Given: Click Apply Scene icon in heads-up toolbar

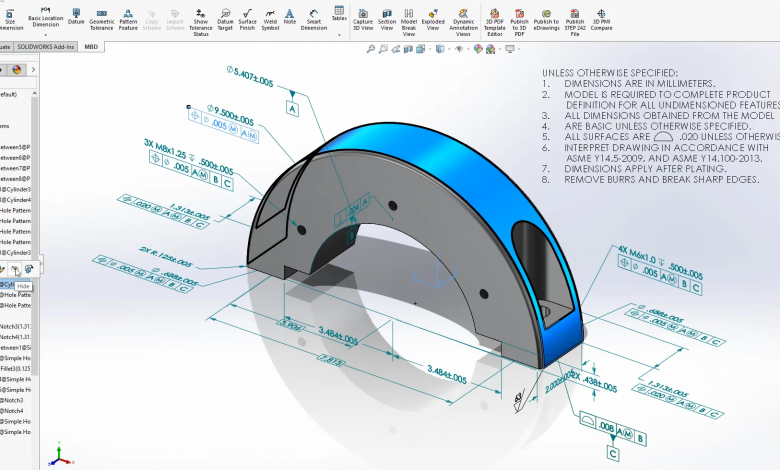Looking at the screenshot, I should 490,49.
